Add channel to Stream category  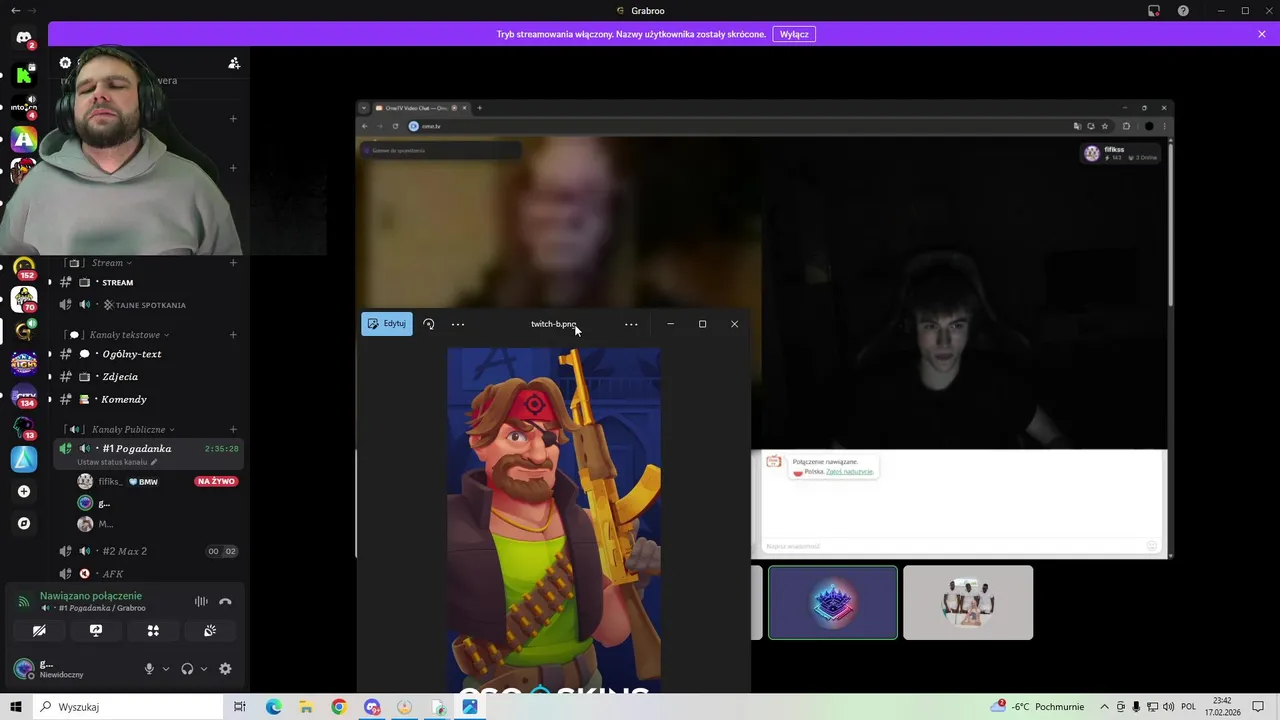point(234,263)
